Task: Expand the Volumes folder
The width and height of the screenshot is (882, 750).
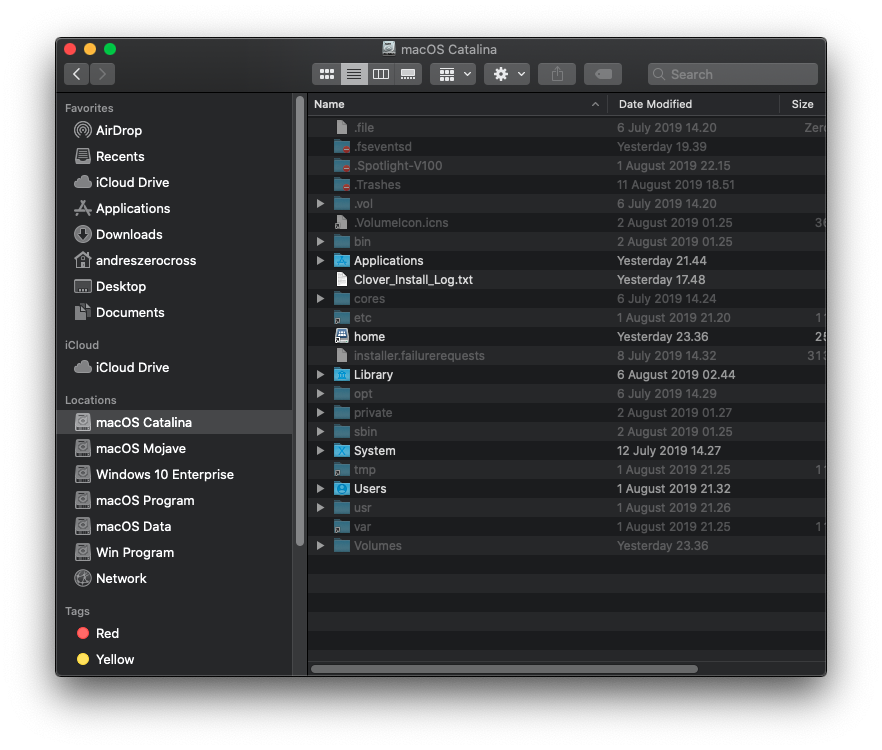Action: pyautogui.click(x=320, y=546)
